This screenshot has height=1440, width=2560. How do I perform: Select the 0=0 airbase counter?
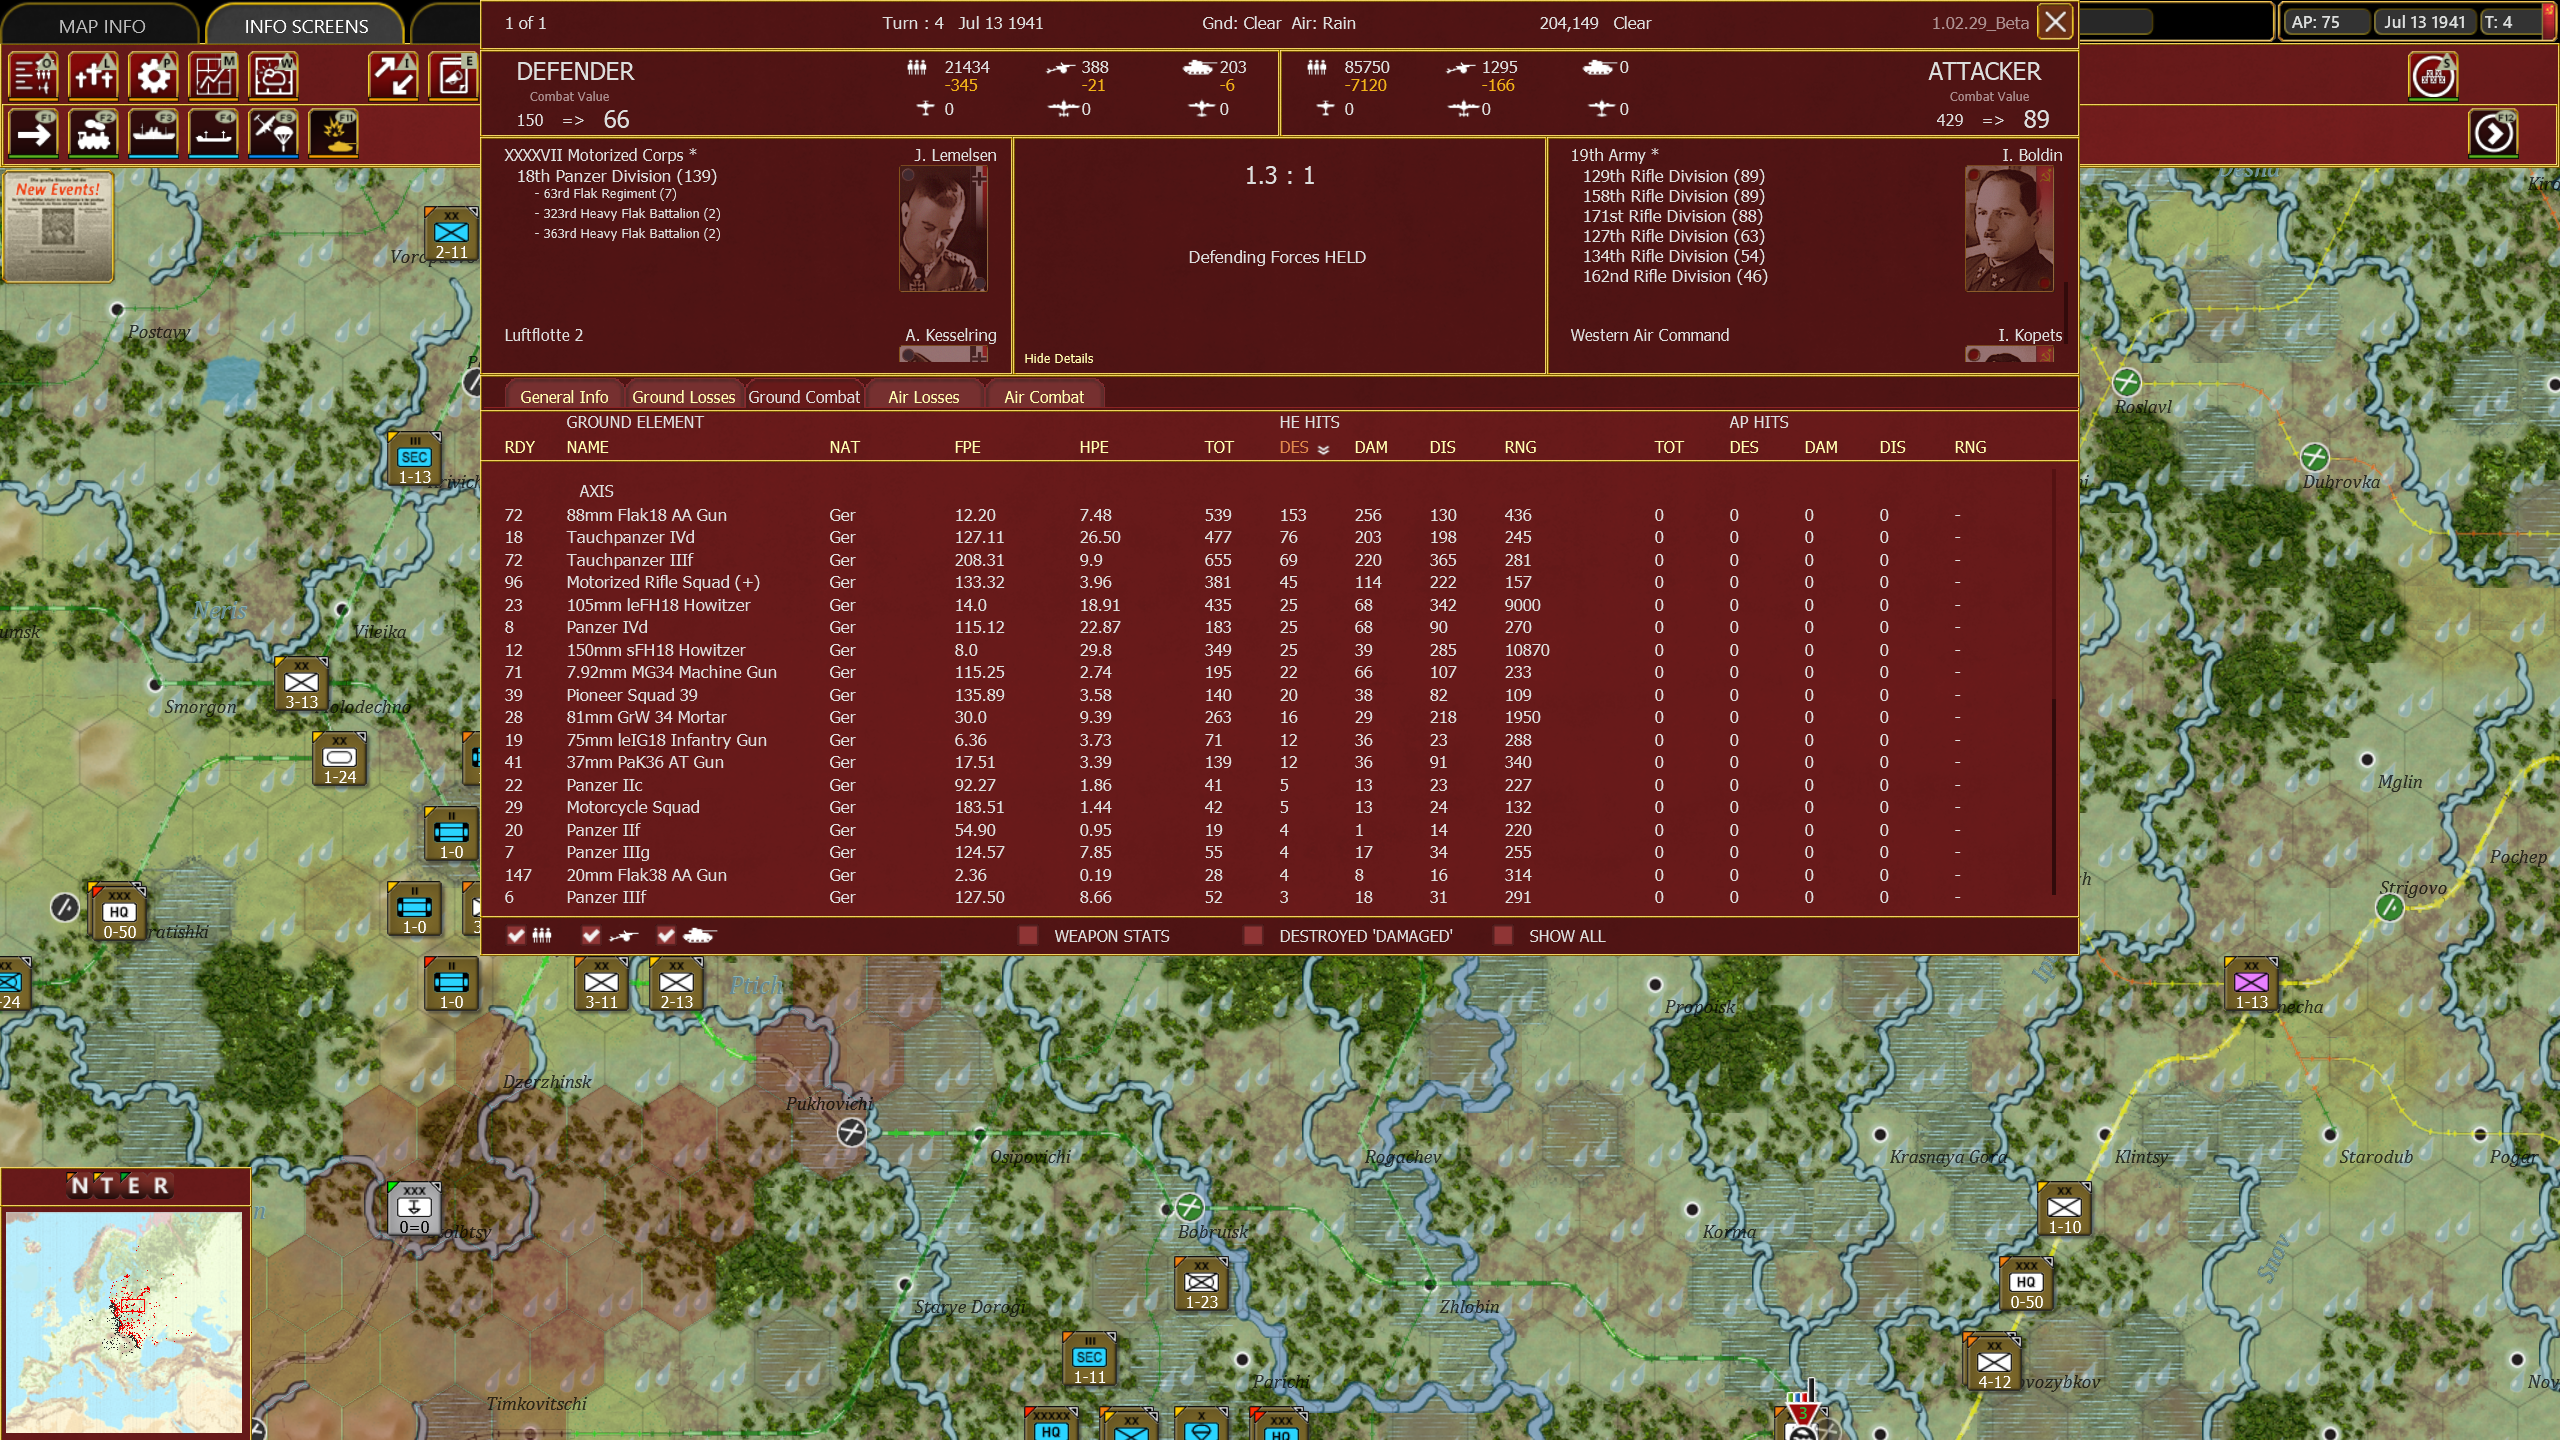pos(414,1210)
